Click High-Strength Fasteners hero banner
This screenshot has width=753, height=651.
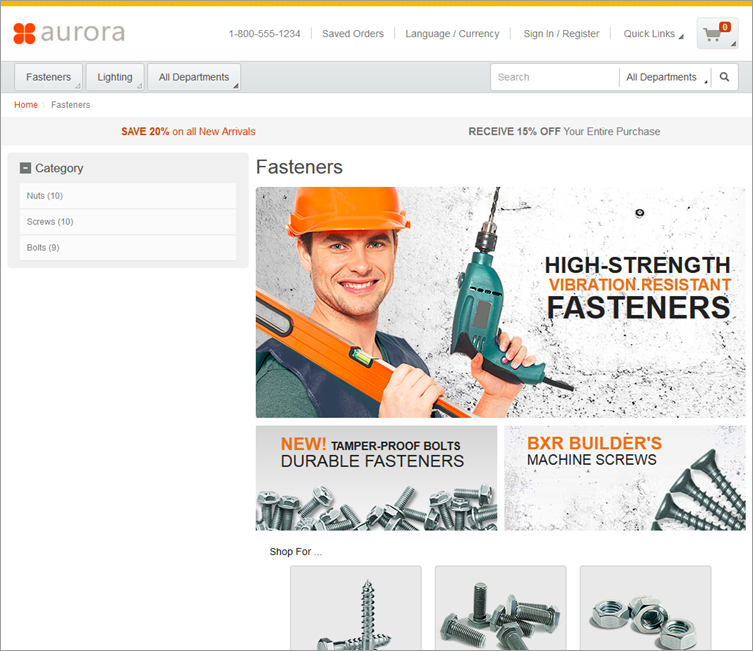(x=500, y=302)
